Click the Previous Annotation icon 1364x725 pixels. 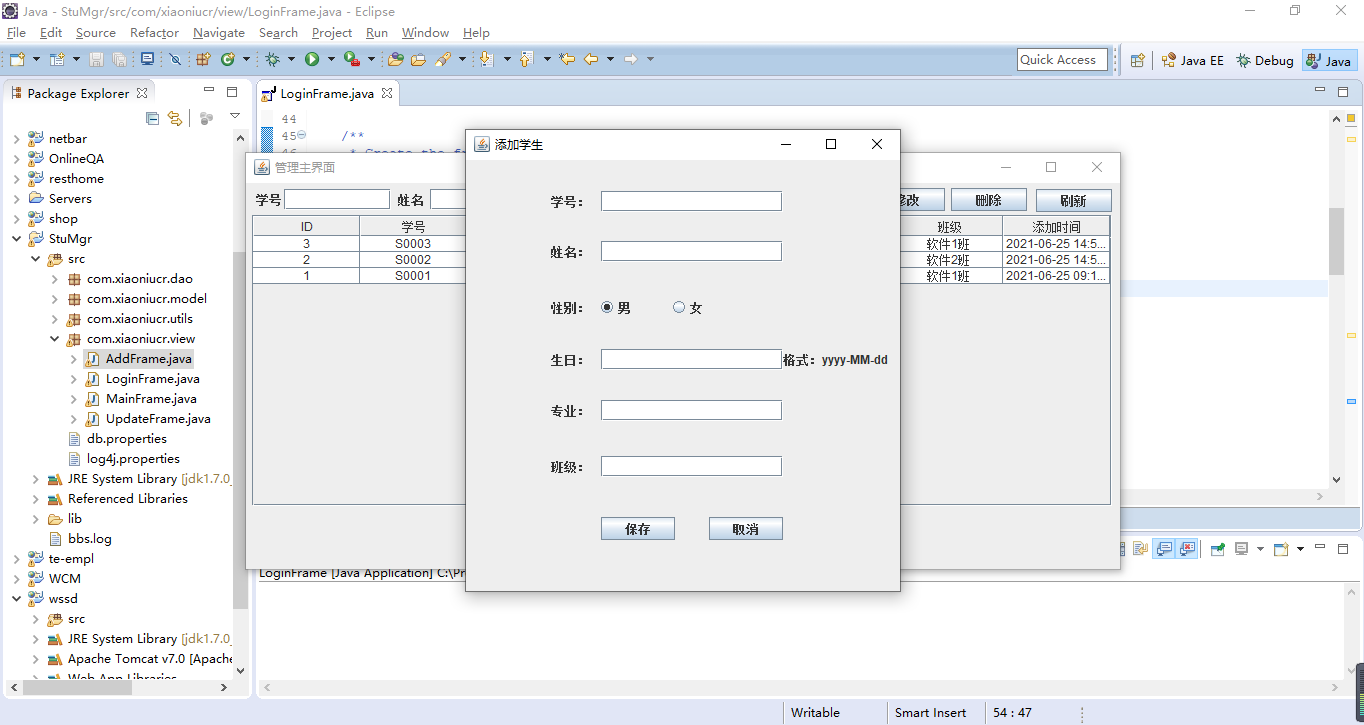[526, 59]
